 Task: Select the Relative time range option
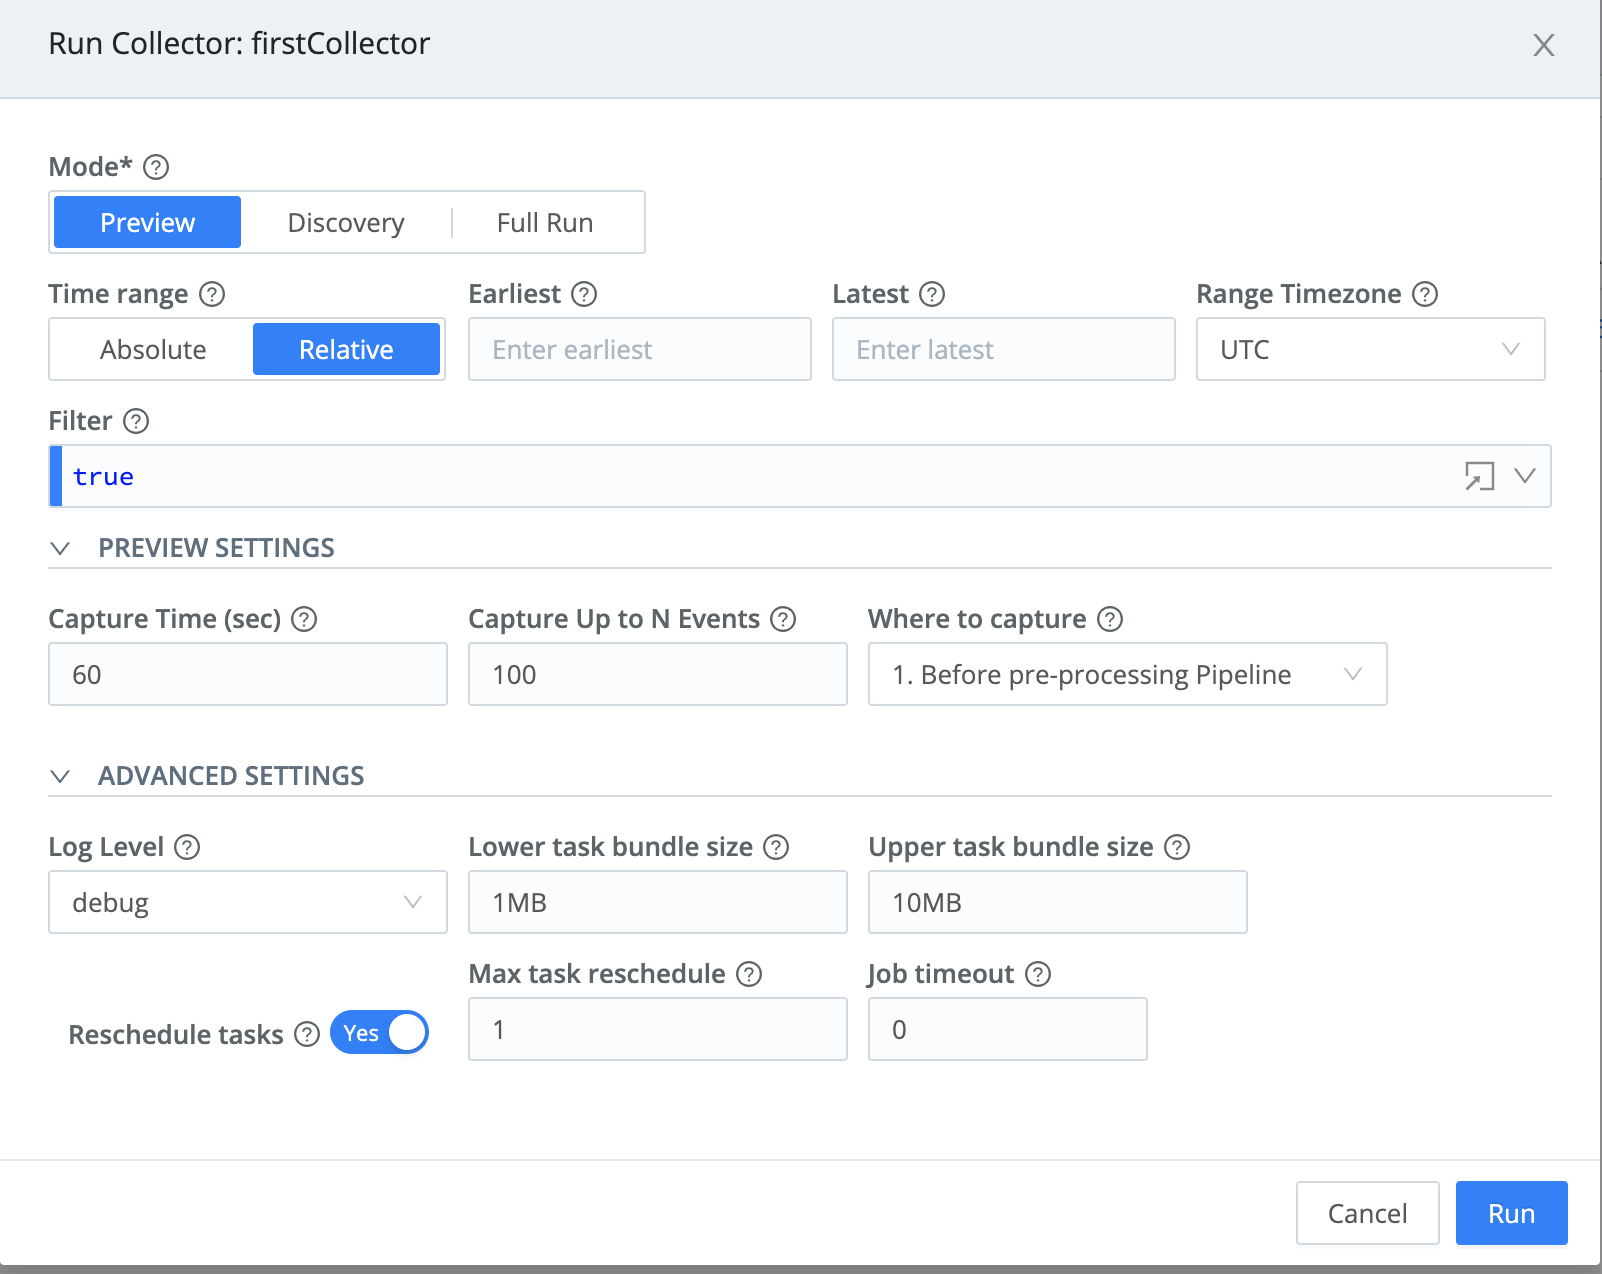tap(346, 349)
